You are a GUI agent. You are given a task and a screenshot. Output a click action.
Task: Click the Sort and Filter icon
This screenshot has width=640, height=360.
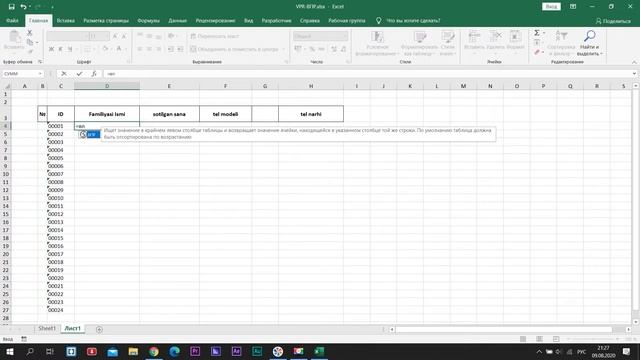point(561,36)
